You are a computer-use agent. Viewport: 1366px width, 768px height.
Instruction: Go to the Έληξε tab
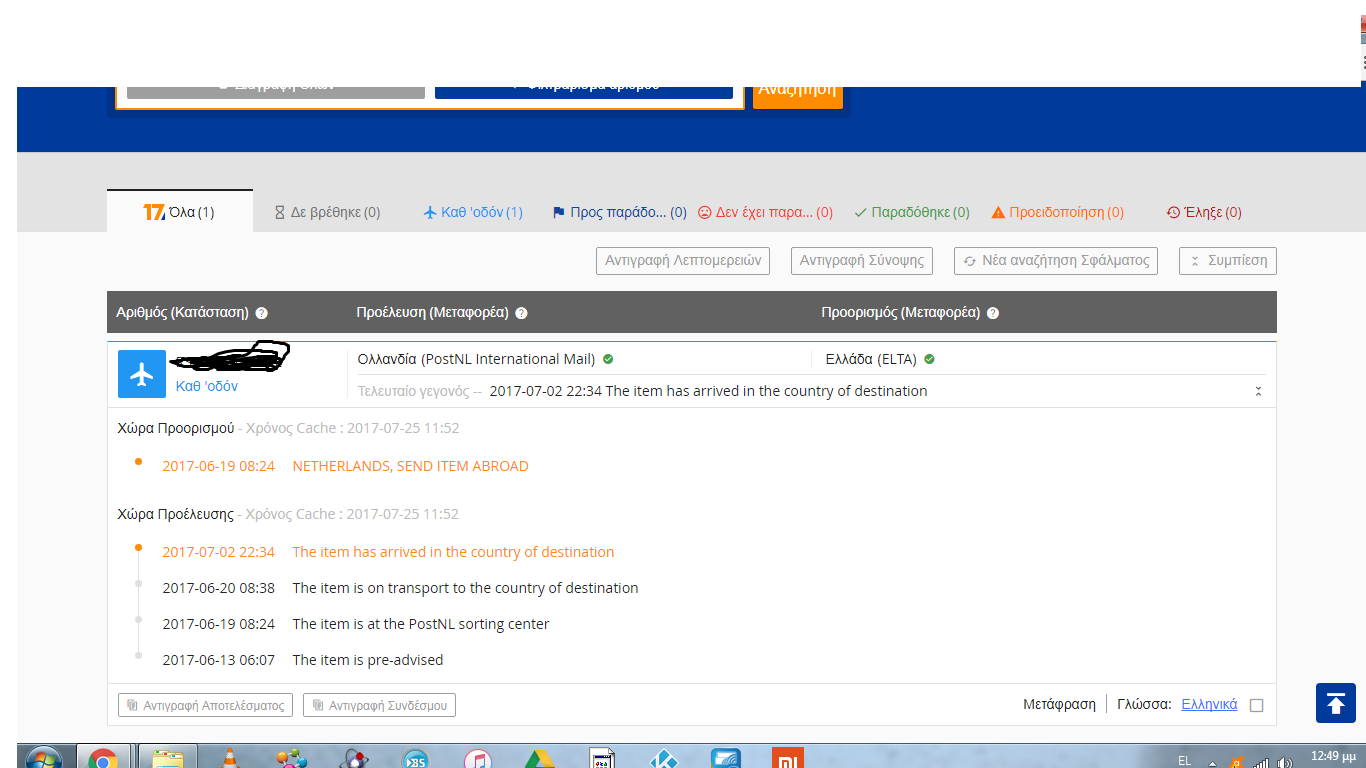[x=1204, y=212]
